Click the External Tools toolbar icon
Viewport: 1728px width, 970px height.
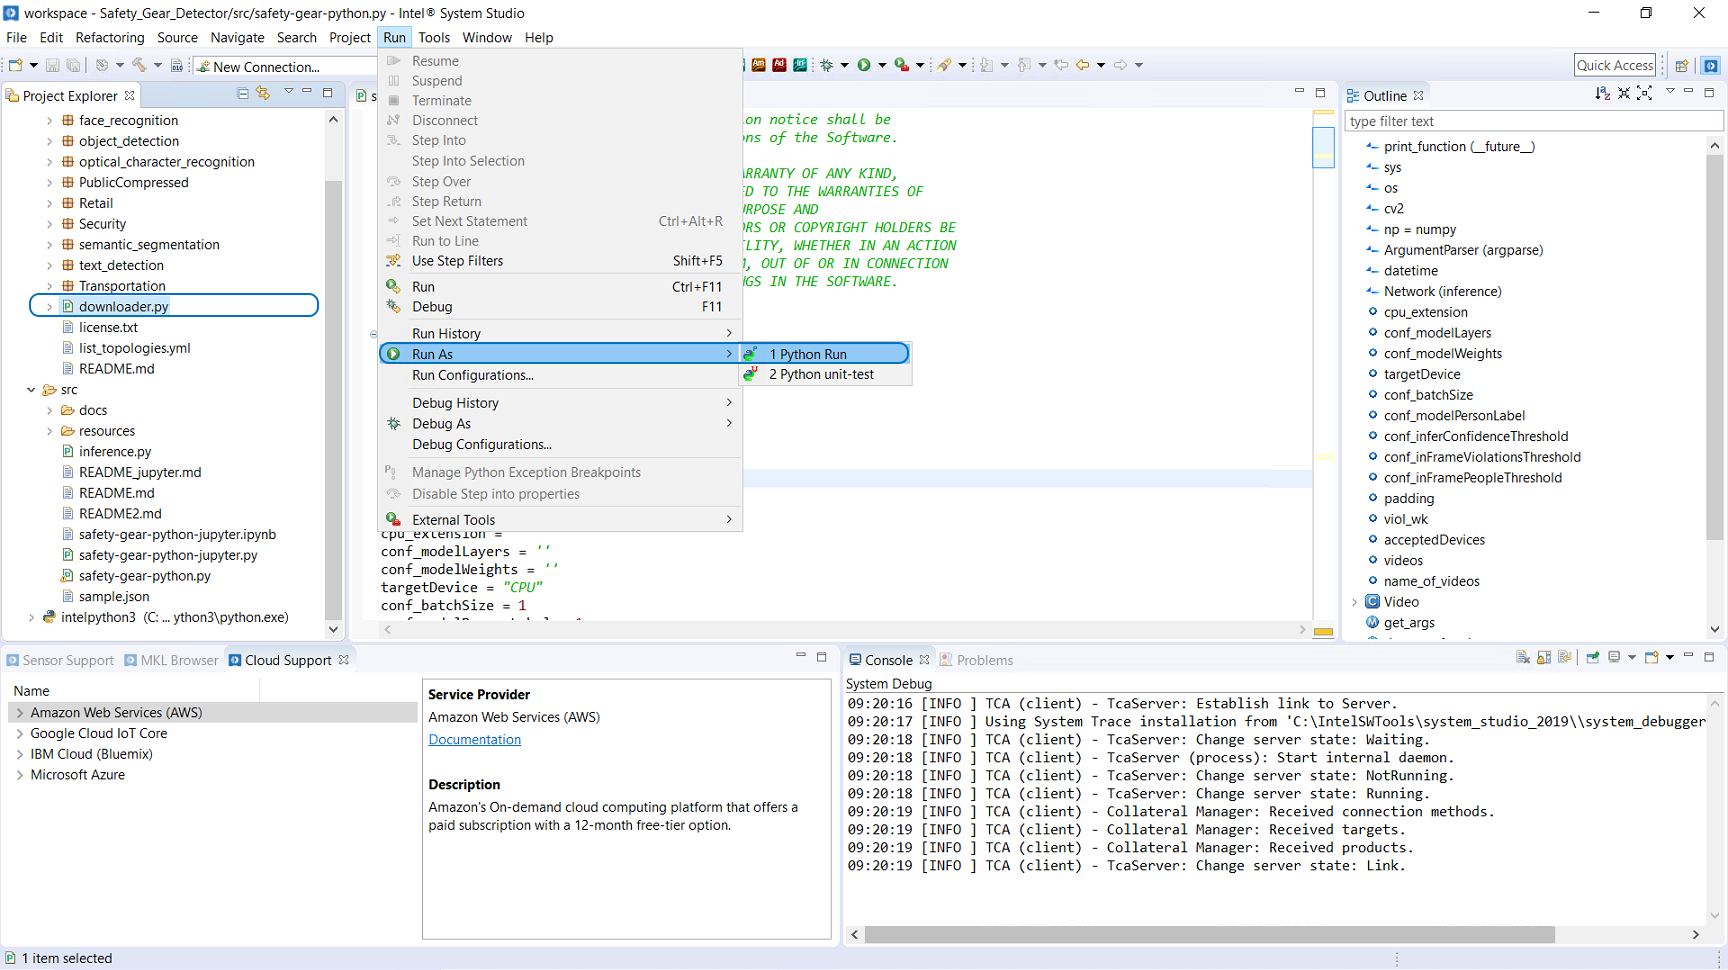pyautogui.click(x=902, y=65)
